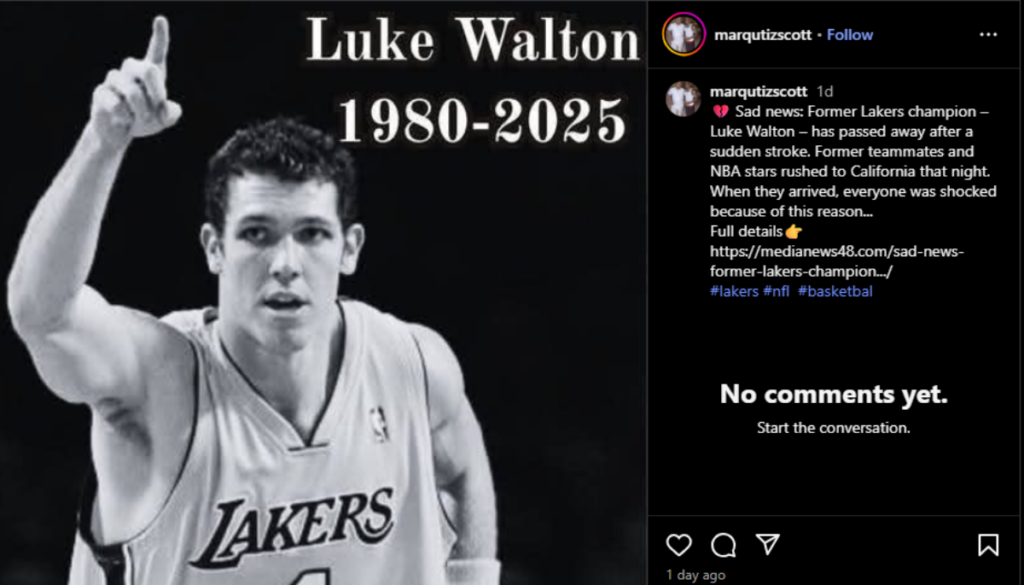
Task: Follow marqutizscott
Action: click(x=850, y=35)
